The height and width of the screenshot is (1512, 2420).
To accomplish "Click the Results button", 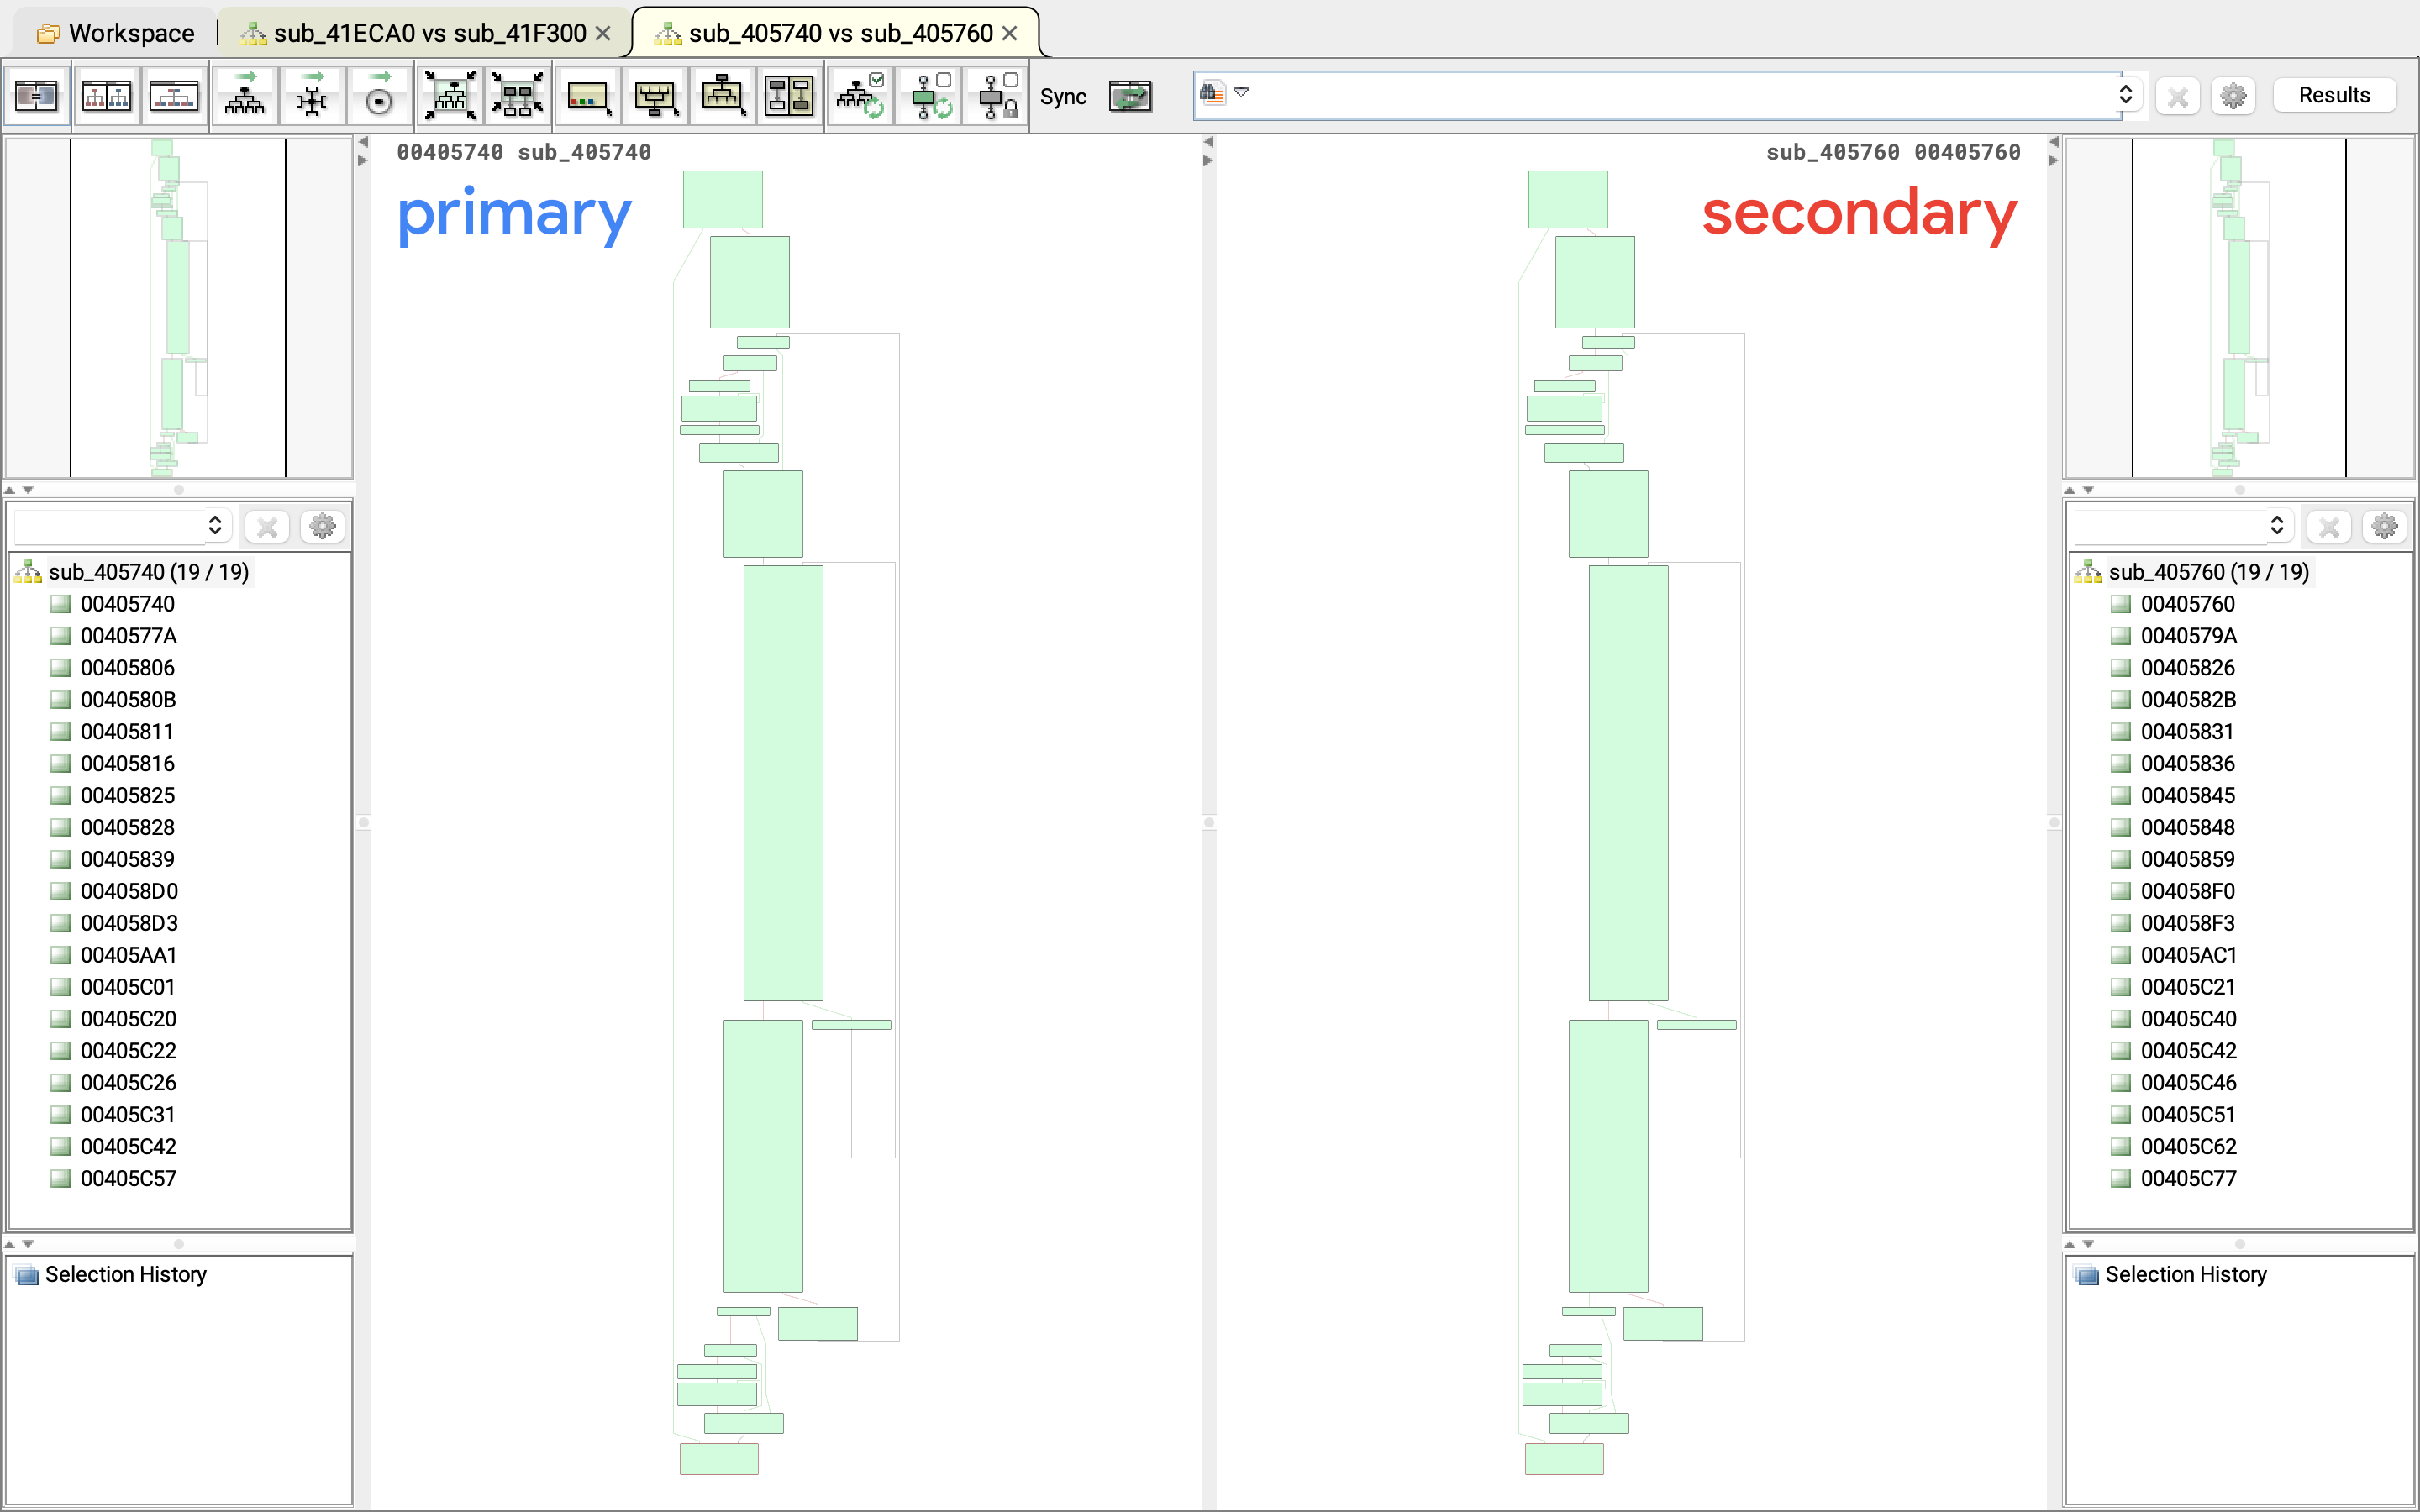I will coord(2334,95).
